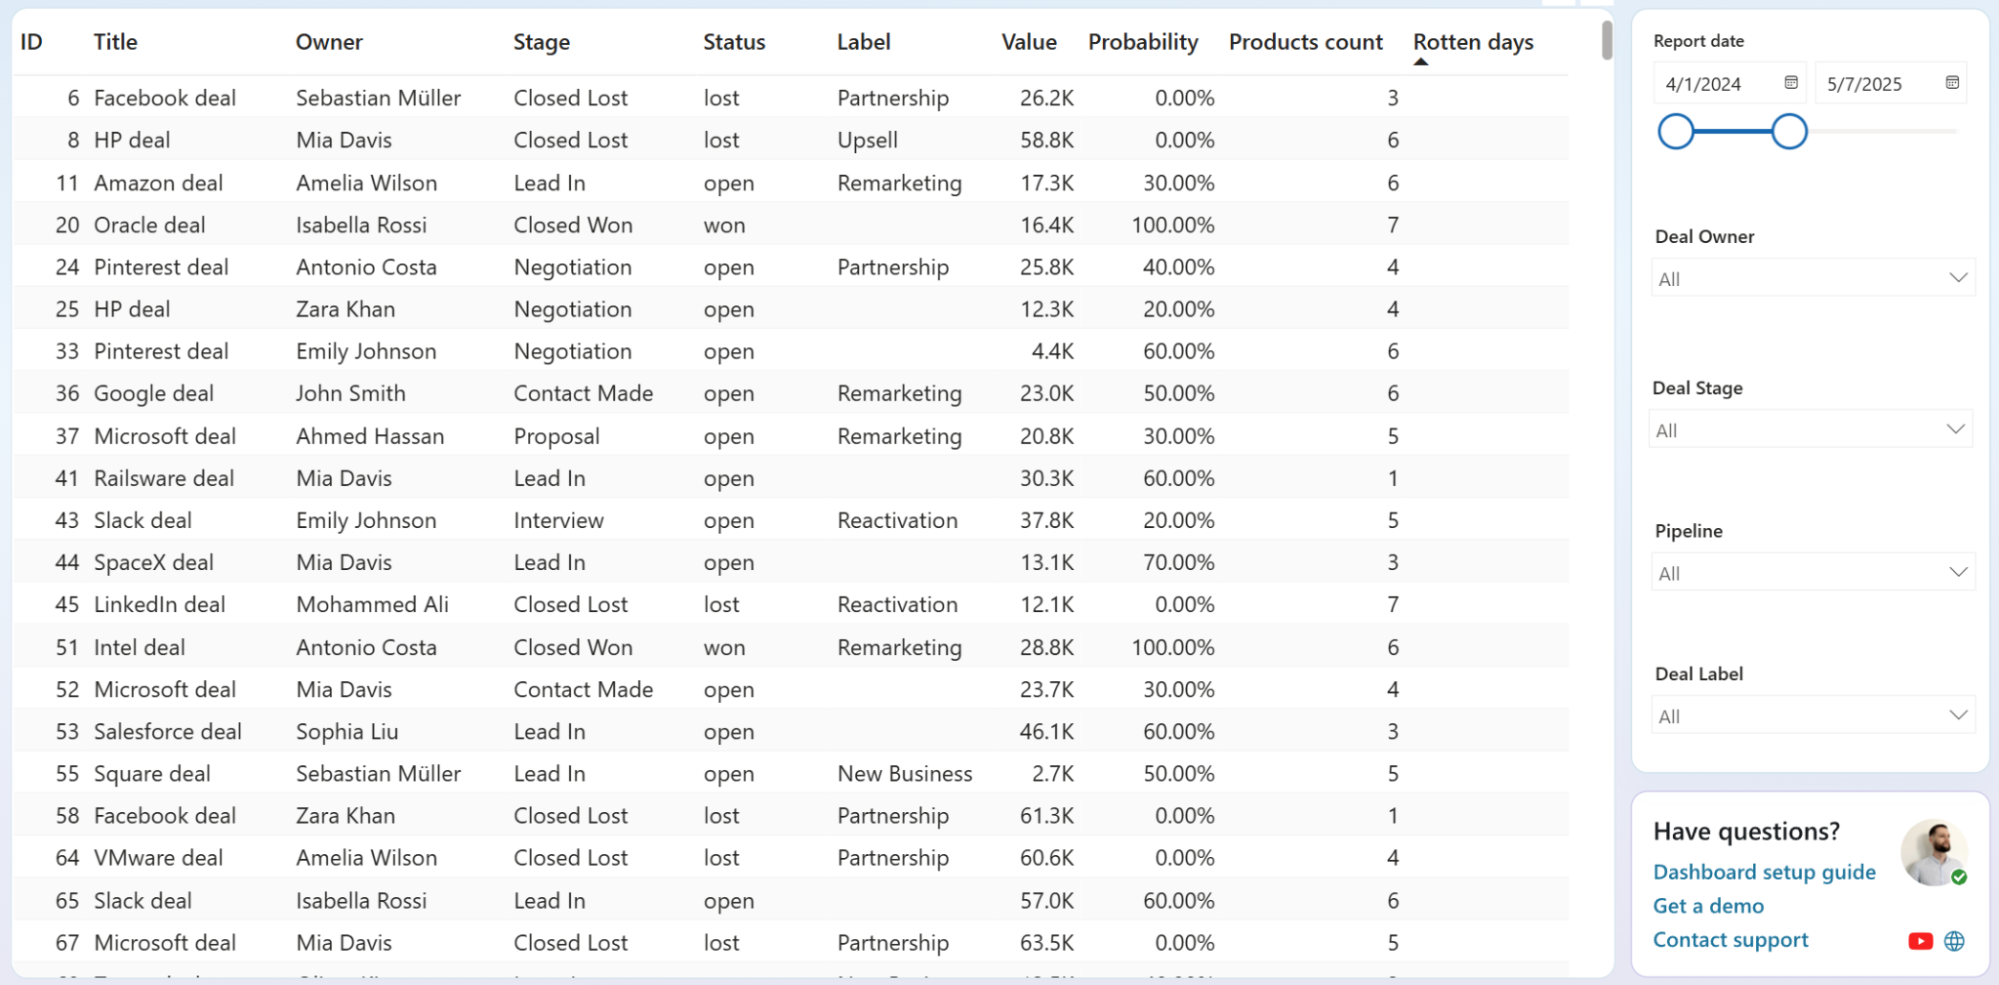Sort by the ID column header
The width and height of the screenshot is (1999, 985).
tap(31, 42)
